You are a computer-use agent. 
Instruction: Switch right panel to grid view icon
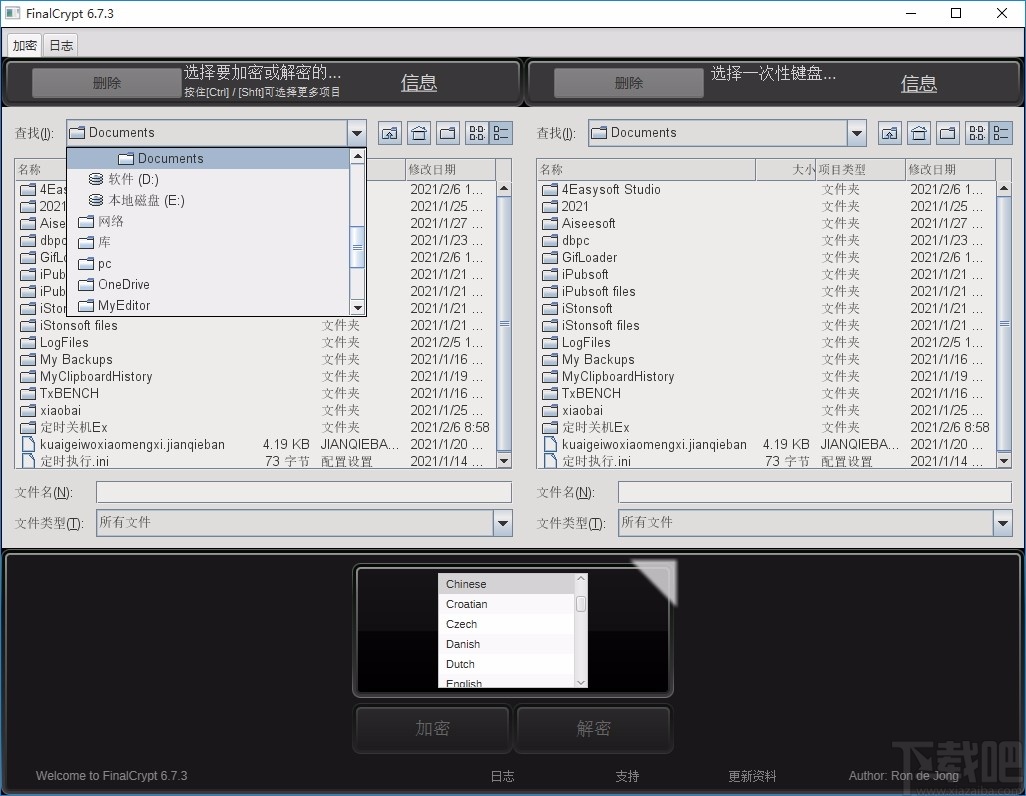[x=977, y=132]
